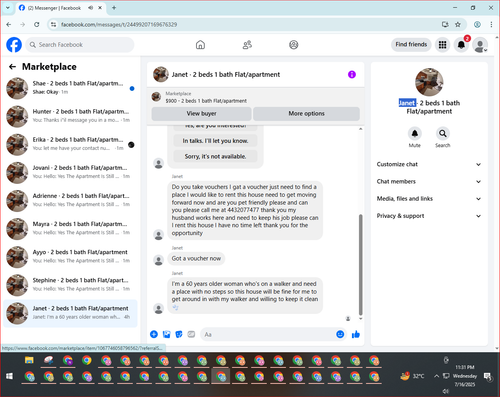Show hidden system tray icons chevron
The height and width of the screenshot is (397, 500).
coord(436,376)
